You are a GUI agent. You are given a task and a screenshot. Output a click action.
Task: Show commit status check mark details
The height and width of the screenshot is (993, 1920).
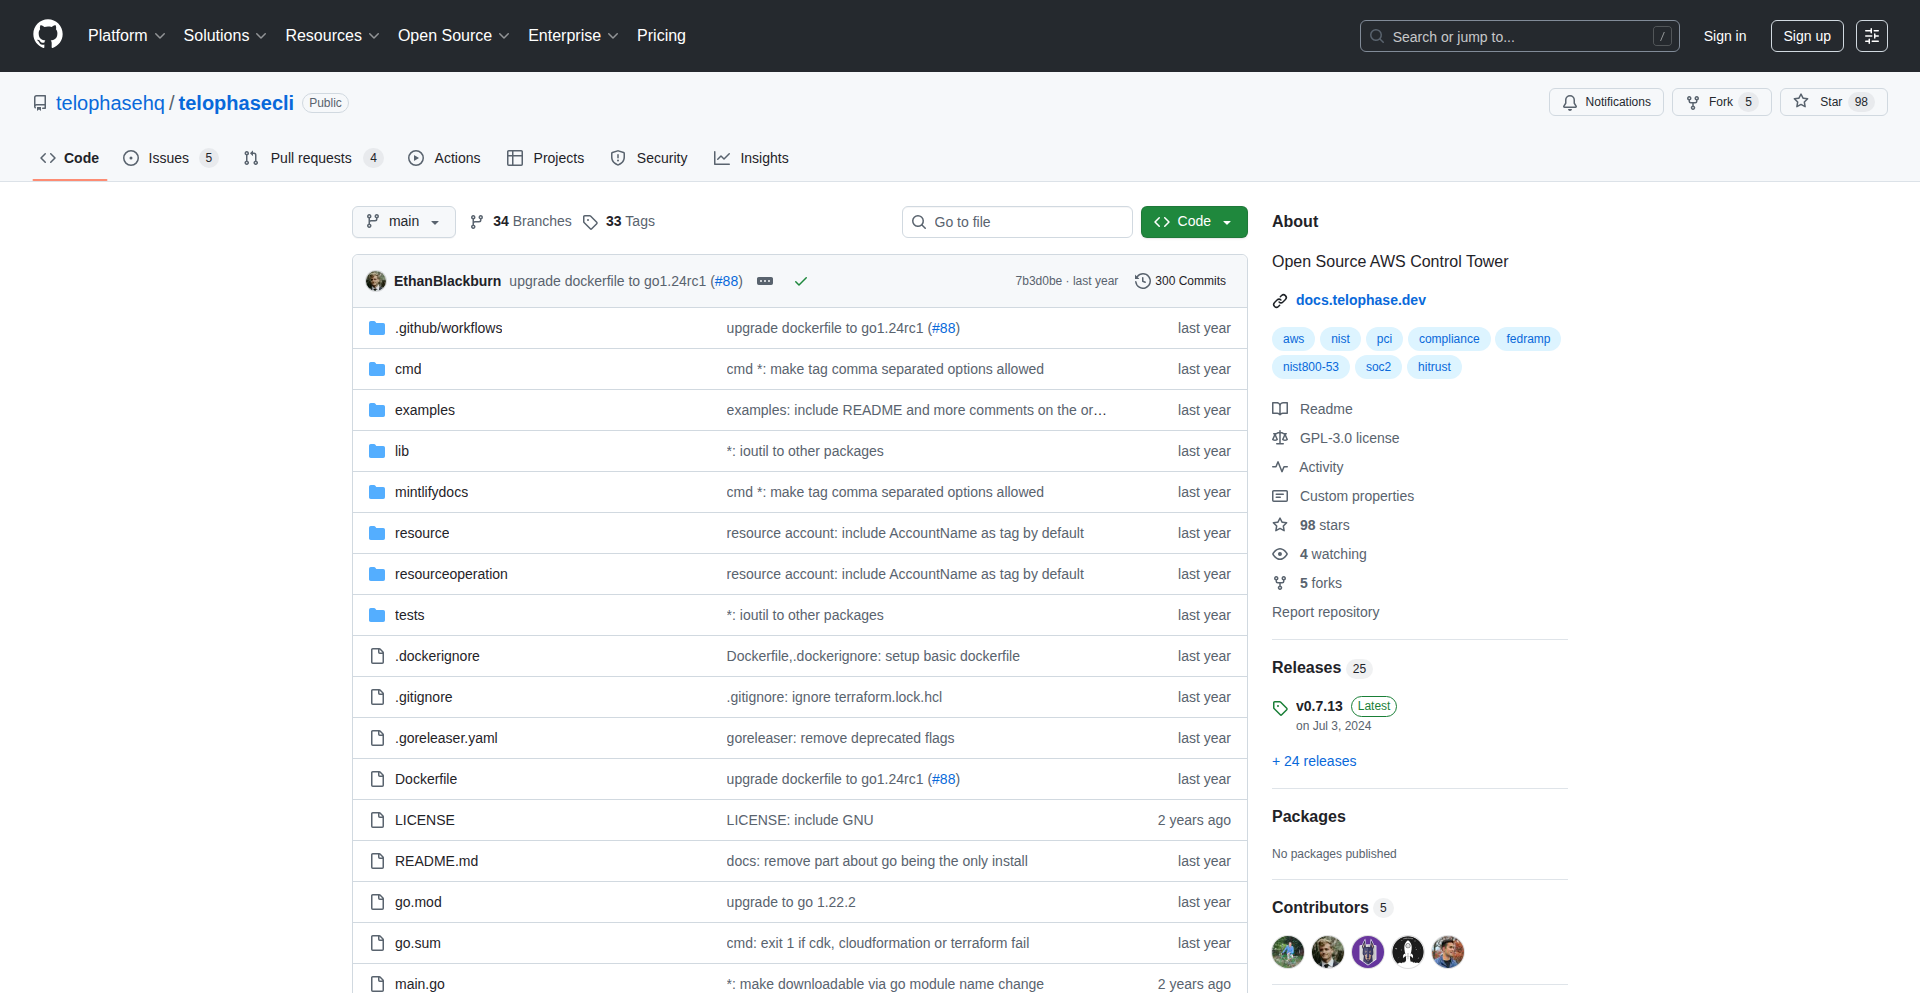pyautogui.click(x=801, y=281)
